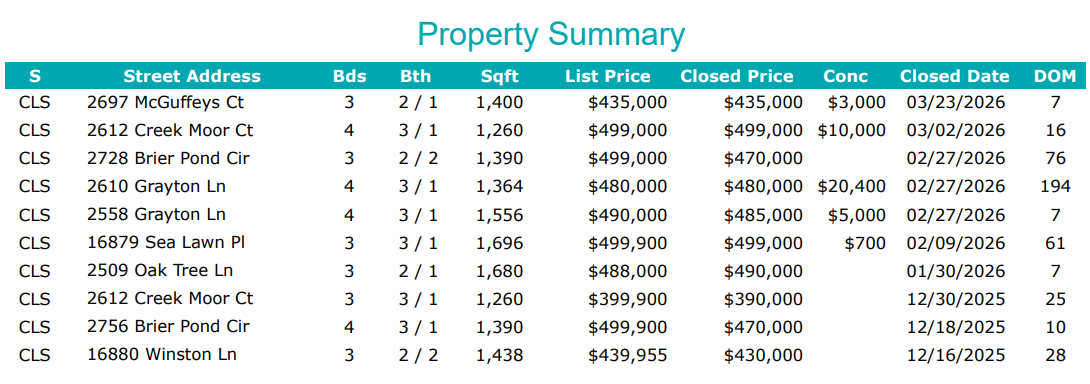Image resolution: width=1090 pixels, height=384 pixels.
Task: Click the Closed Date column header
Action: pyautogui.click(x=954, y=76)
